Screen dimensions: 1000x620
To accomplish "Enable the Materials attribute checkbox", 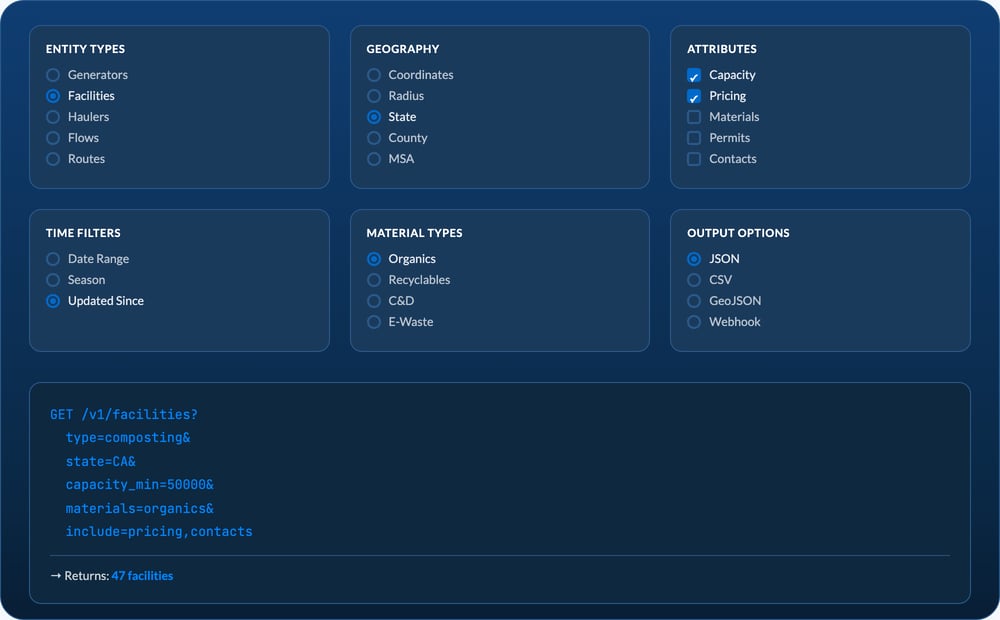I will (x=694, y=117).
